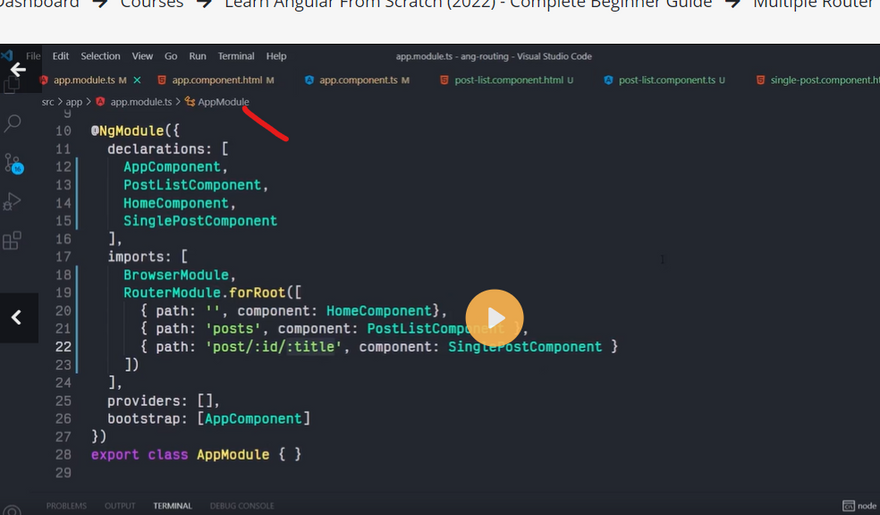Open the Terminal menu in menu bar
This screenshot has height=515, width=880.
236,56
